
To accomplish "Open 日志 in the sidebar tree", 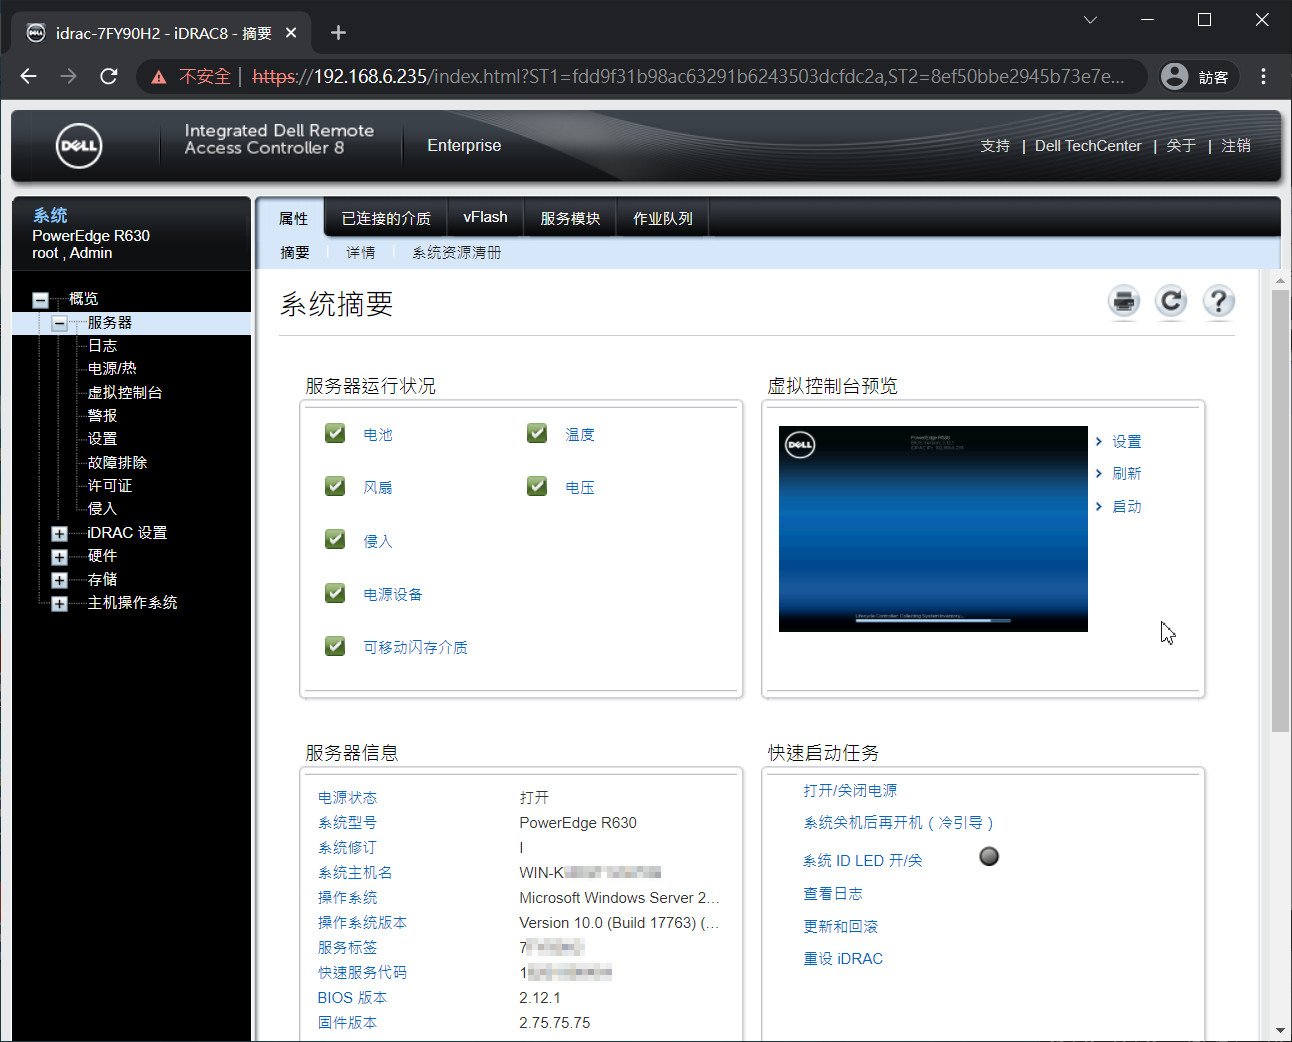I will pyautogui.click(x=102, y=346).
